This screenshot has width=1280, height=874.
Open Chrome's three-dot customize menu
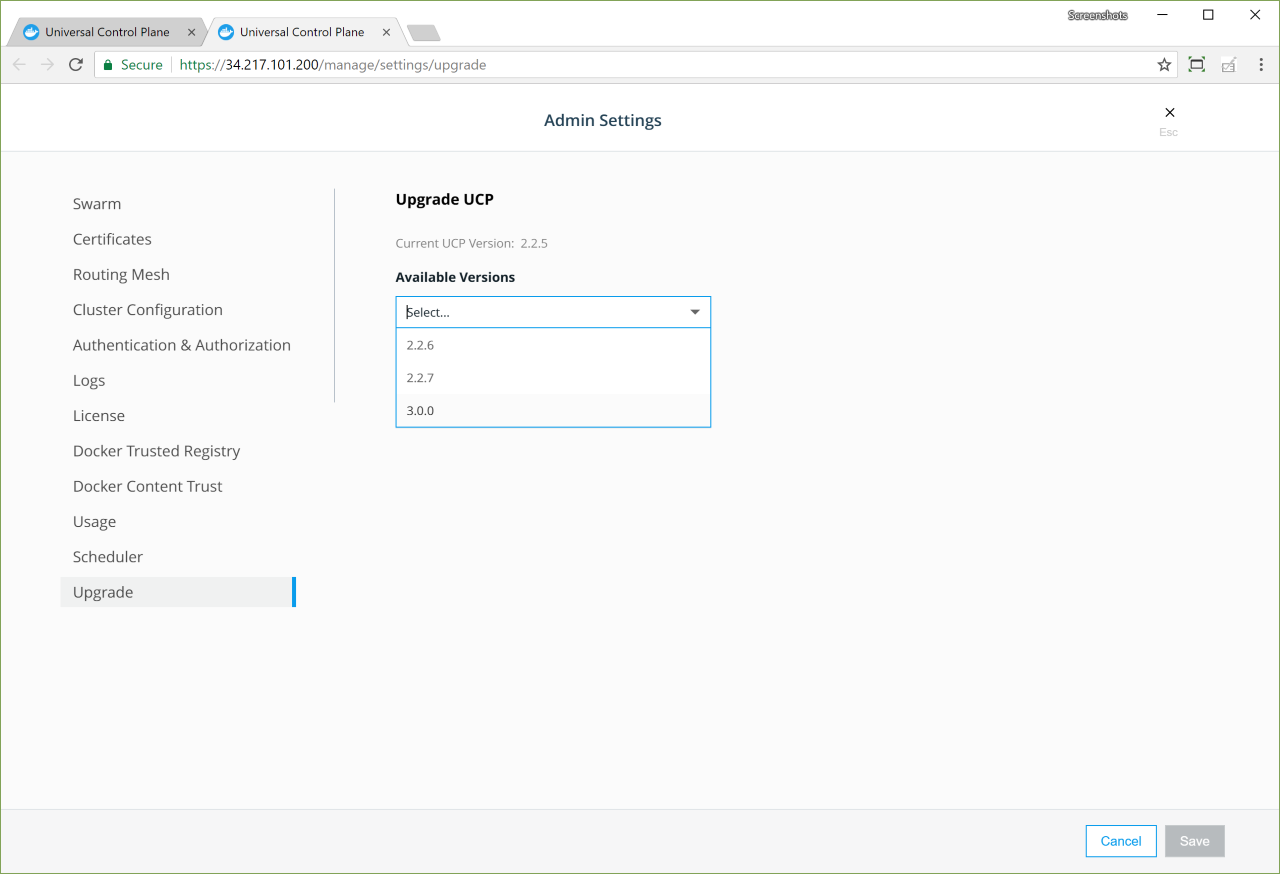(x=1260, y=64)
